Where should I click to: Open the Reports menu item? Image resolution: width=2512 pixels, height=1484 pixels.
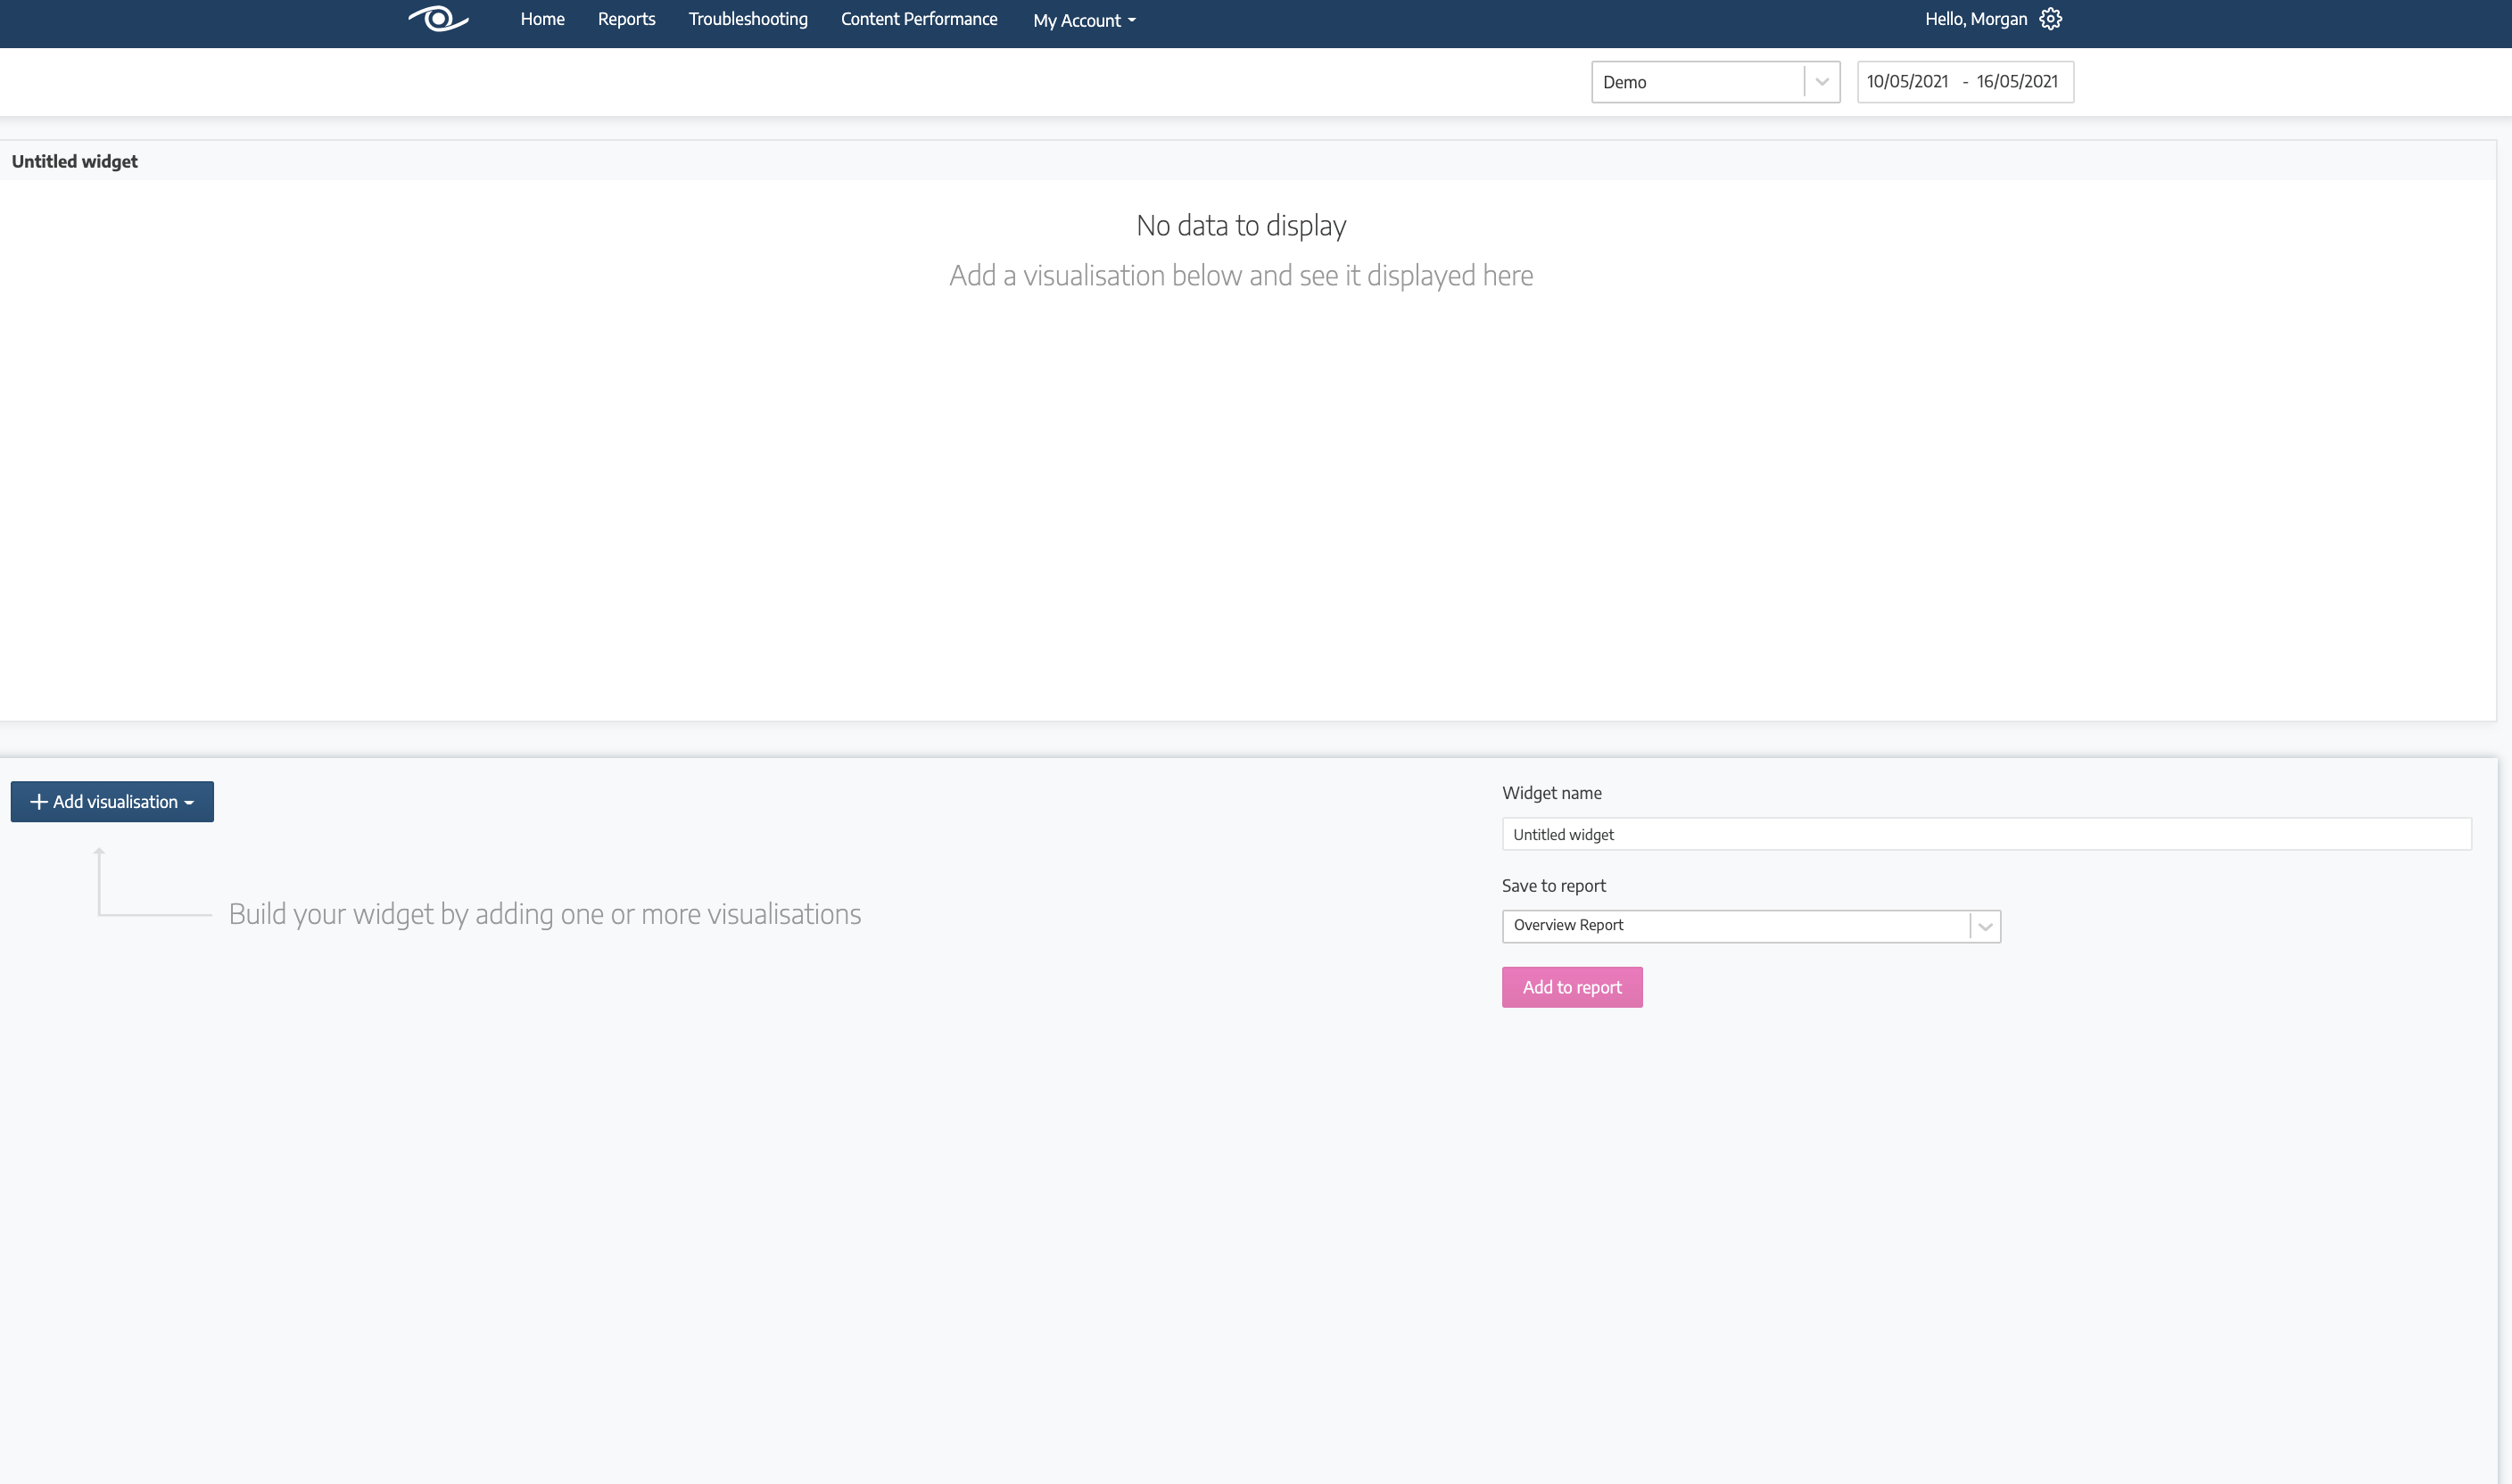point(626,19)
